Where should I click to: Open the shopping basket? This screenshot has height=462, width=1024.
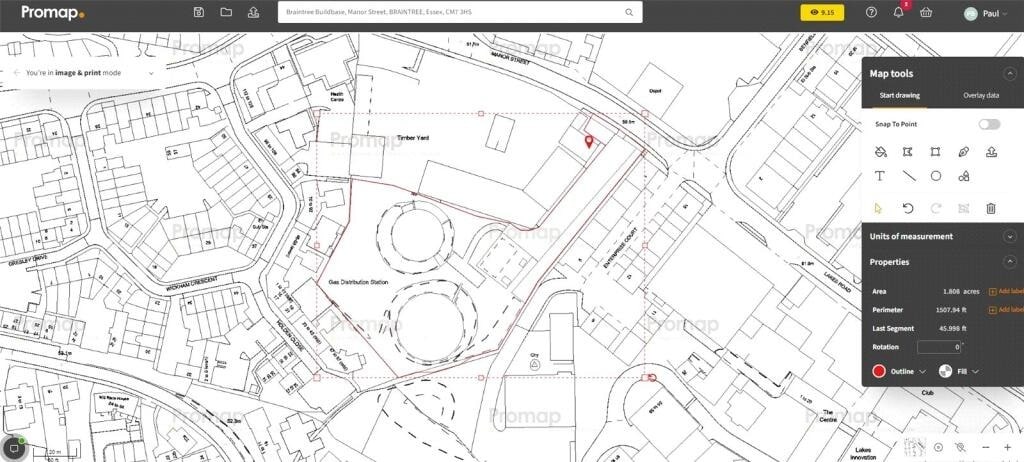(926, 12)
